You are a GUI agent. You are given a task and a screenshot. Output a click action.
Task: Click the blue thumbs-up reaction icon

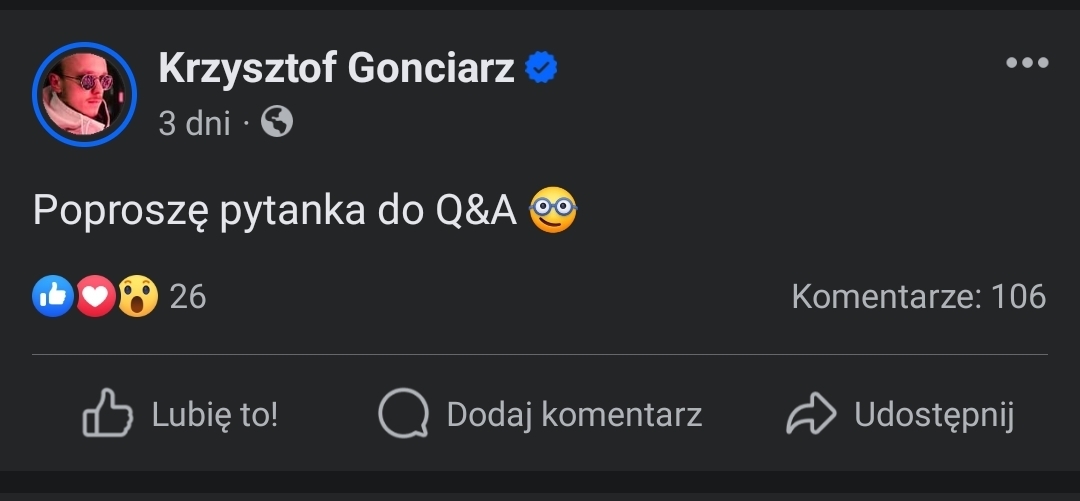[52, 296]
